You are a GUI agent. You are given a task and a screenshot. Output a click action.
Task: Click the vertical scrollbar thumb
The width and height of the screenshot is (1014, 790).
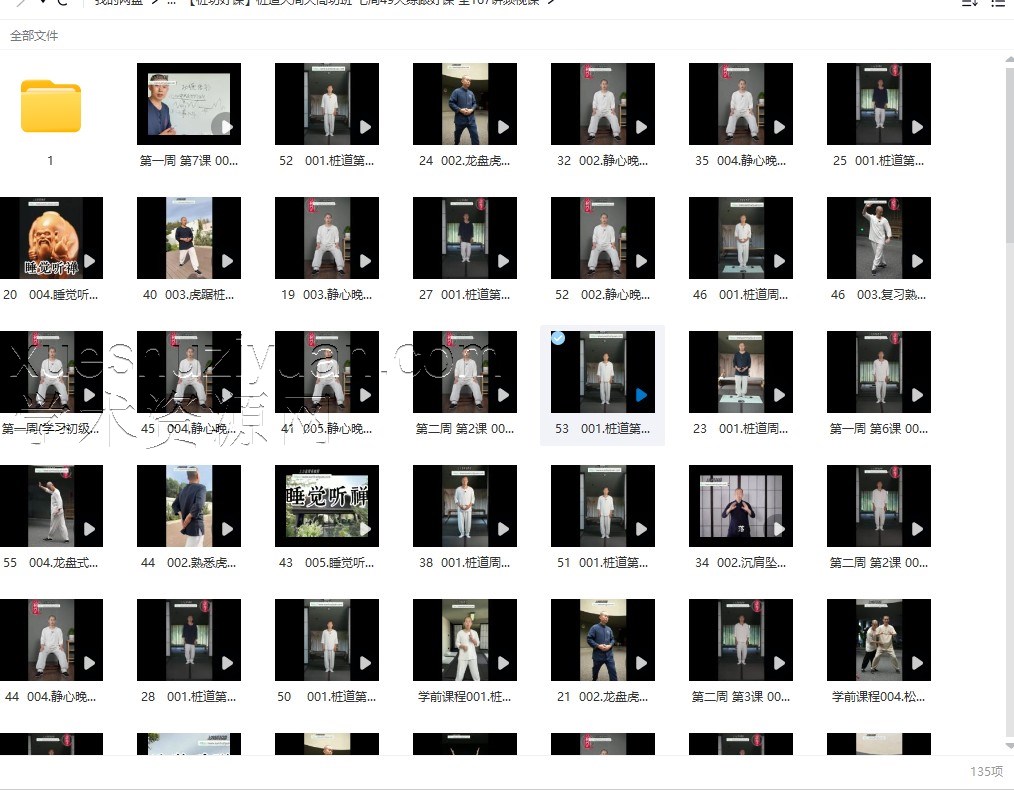coord(1008,400)
